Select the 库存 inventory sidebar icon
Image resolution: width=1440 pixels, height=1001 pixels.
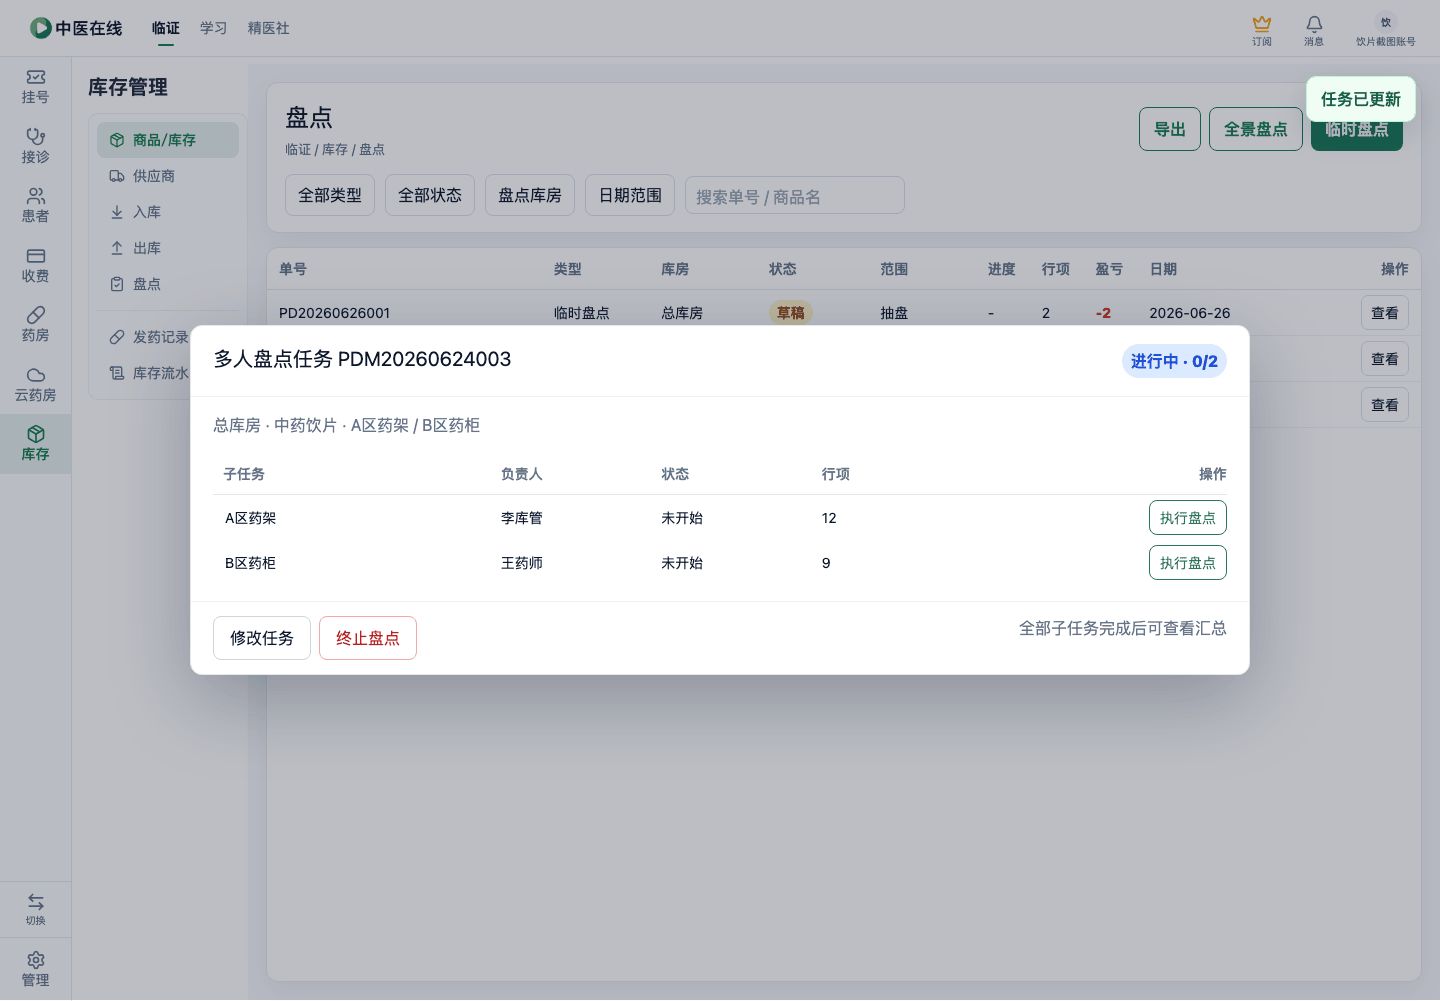pyautogui.click(x=35, y=444)
